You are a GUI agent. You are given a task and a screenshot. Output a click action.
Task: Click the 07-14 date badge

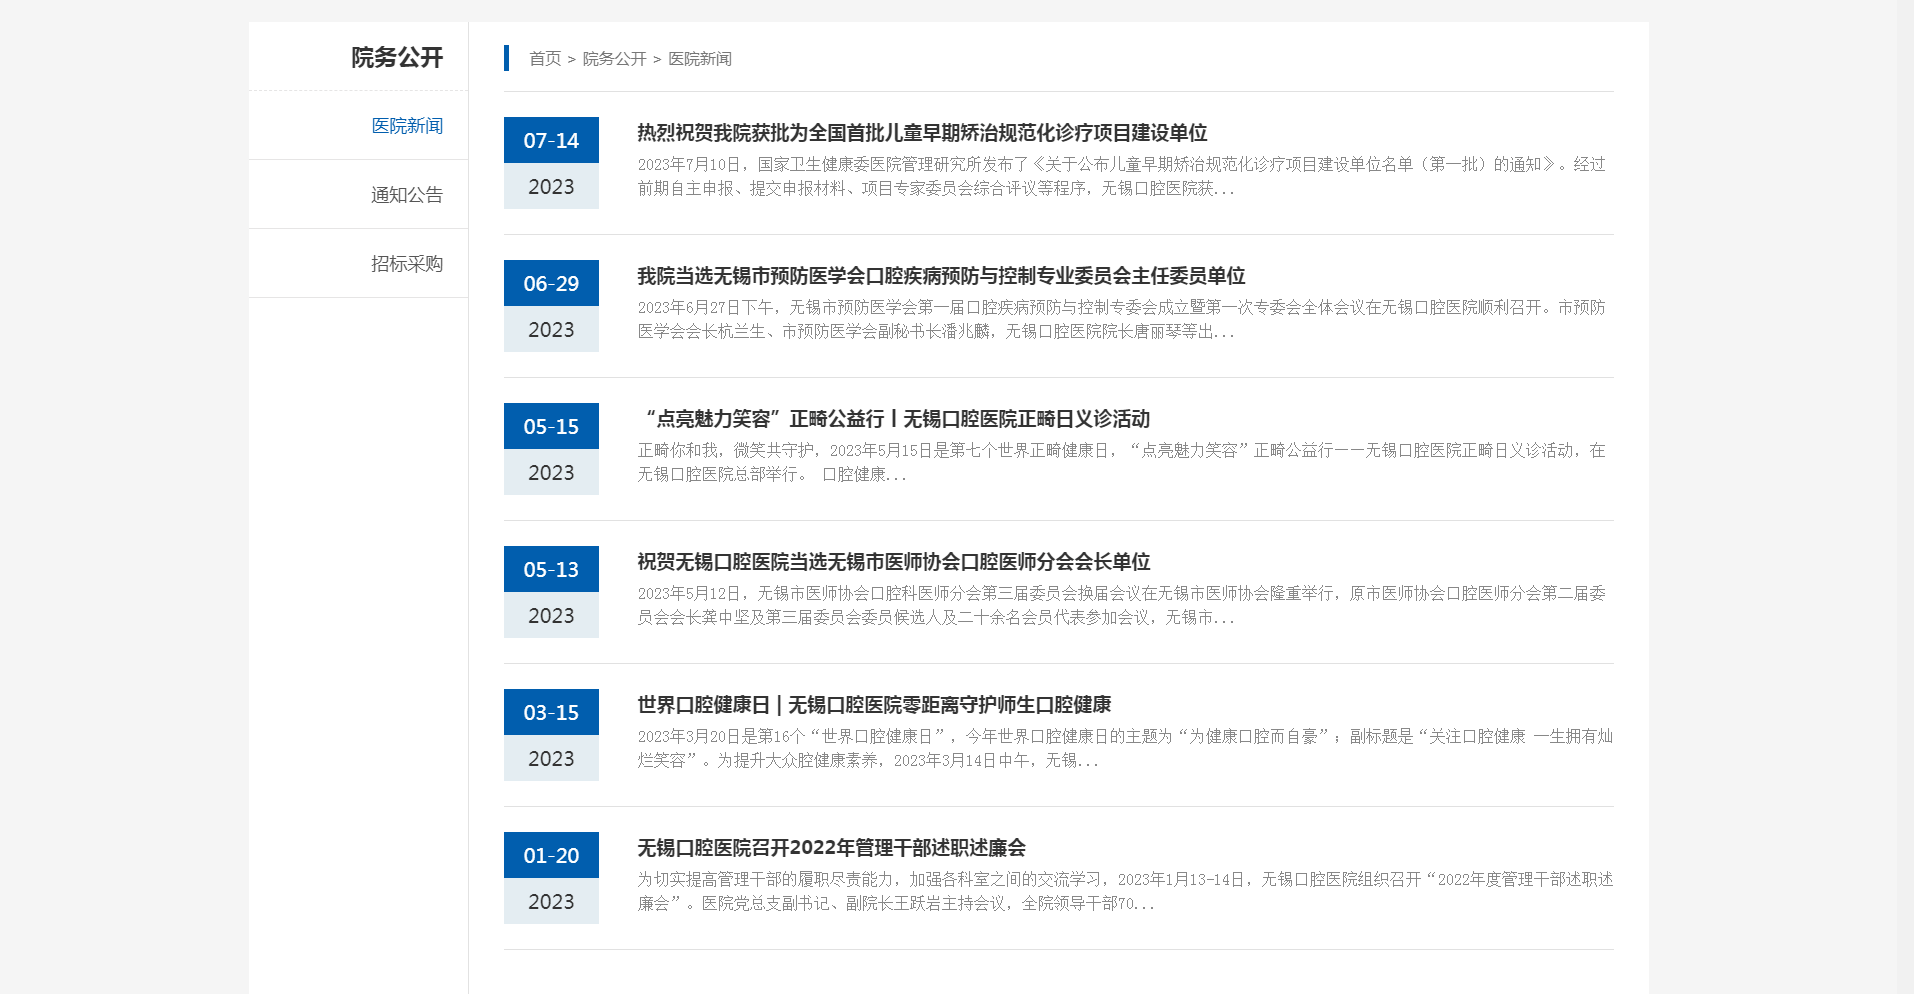click(551, 141)
